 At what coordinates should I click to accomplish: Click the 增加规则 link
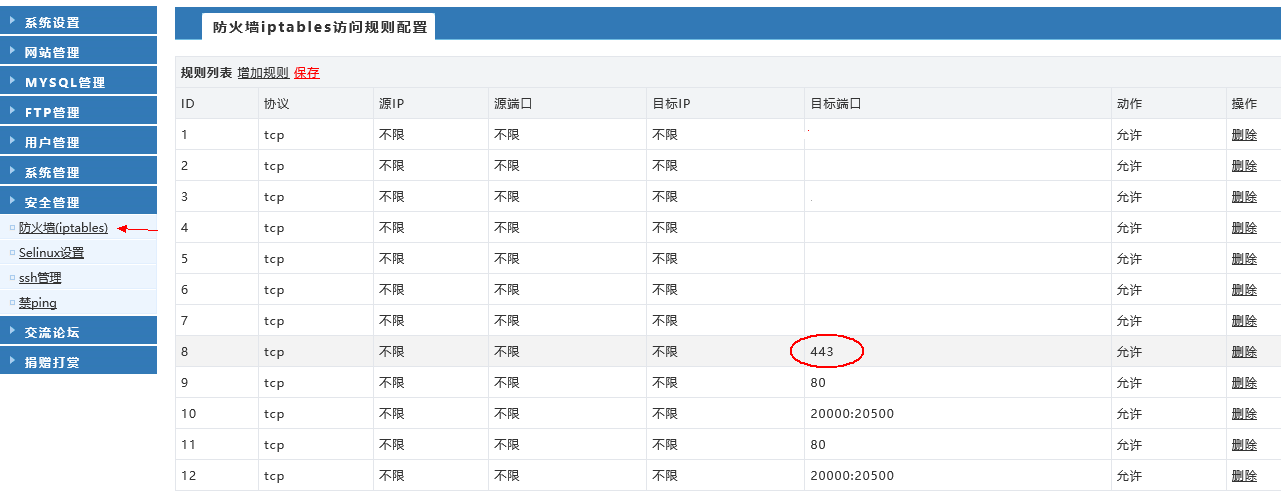[263, 73]
